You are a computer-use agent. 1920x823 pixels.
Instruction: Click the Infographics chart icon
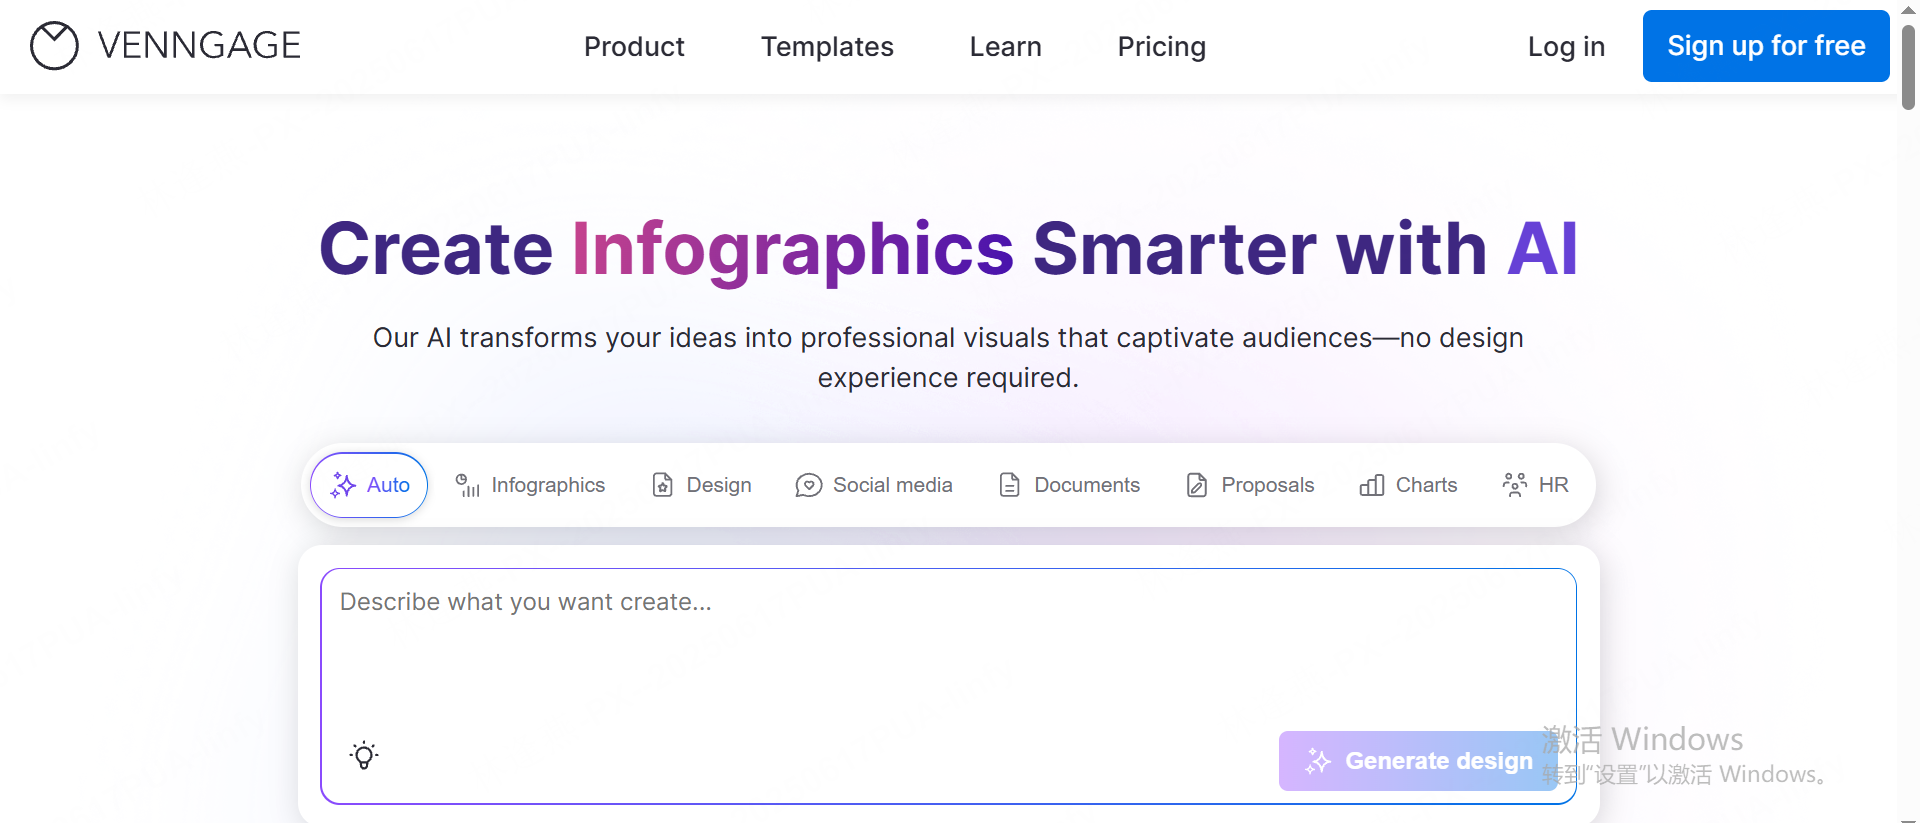tap(467, 485)
